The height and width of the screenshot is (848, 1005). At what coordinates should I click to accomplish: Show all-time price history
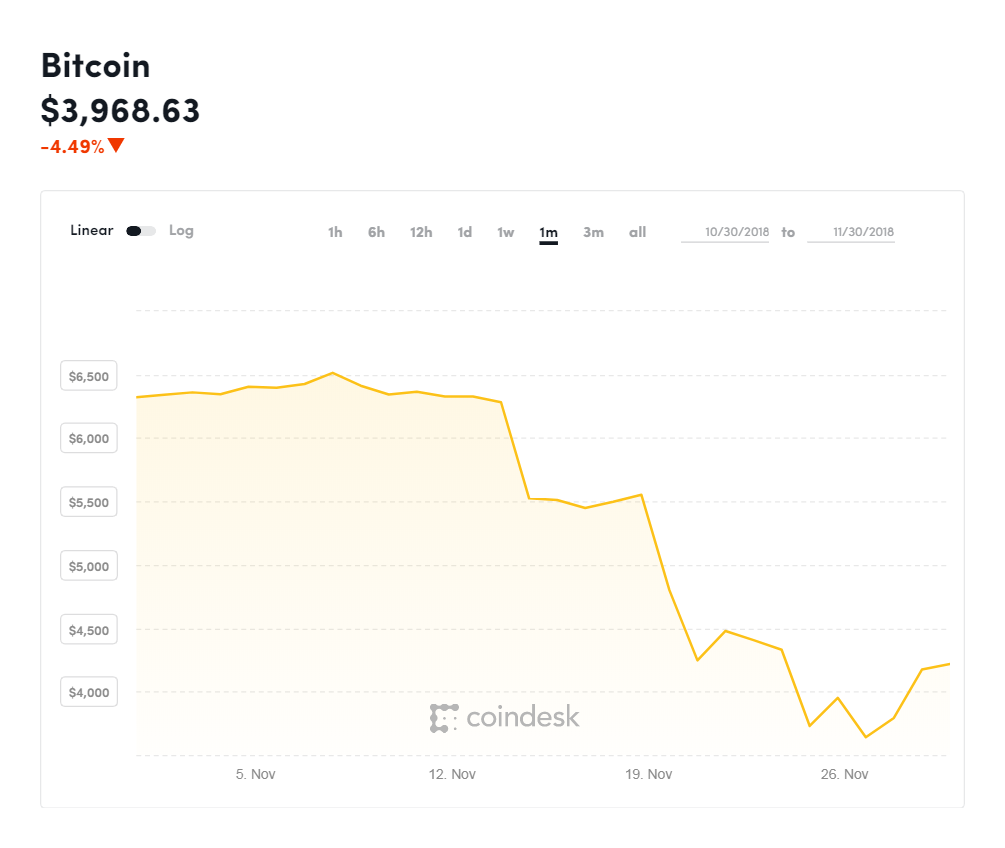tap(637, 231)
